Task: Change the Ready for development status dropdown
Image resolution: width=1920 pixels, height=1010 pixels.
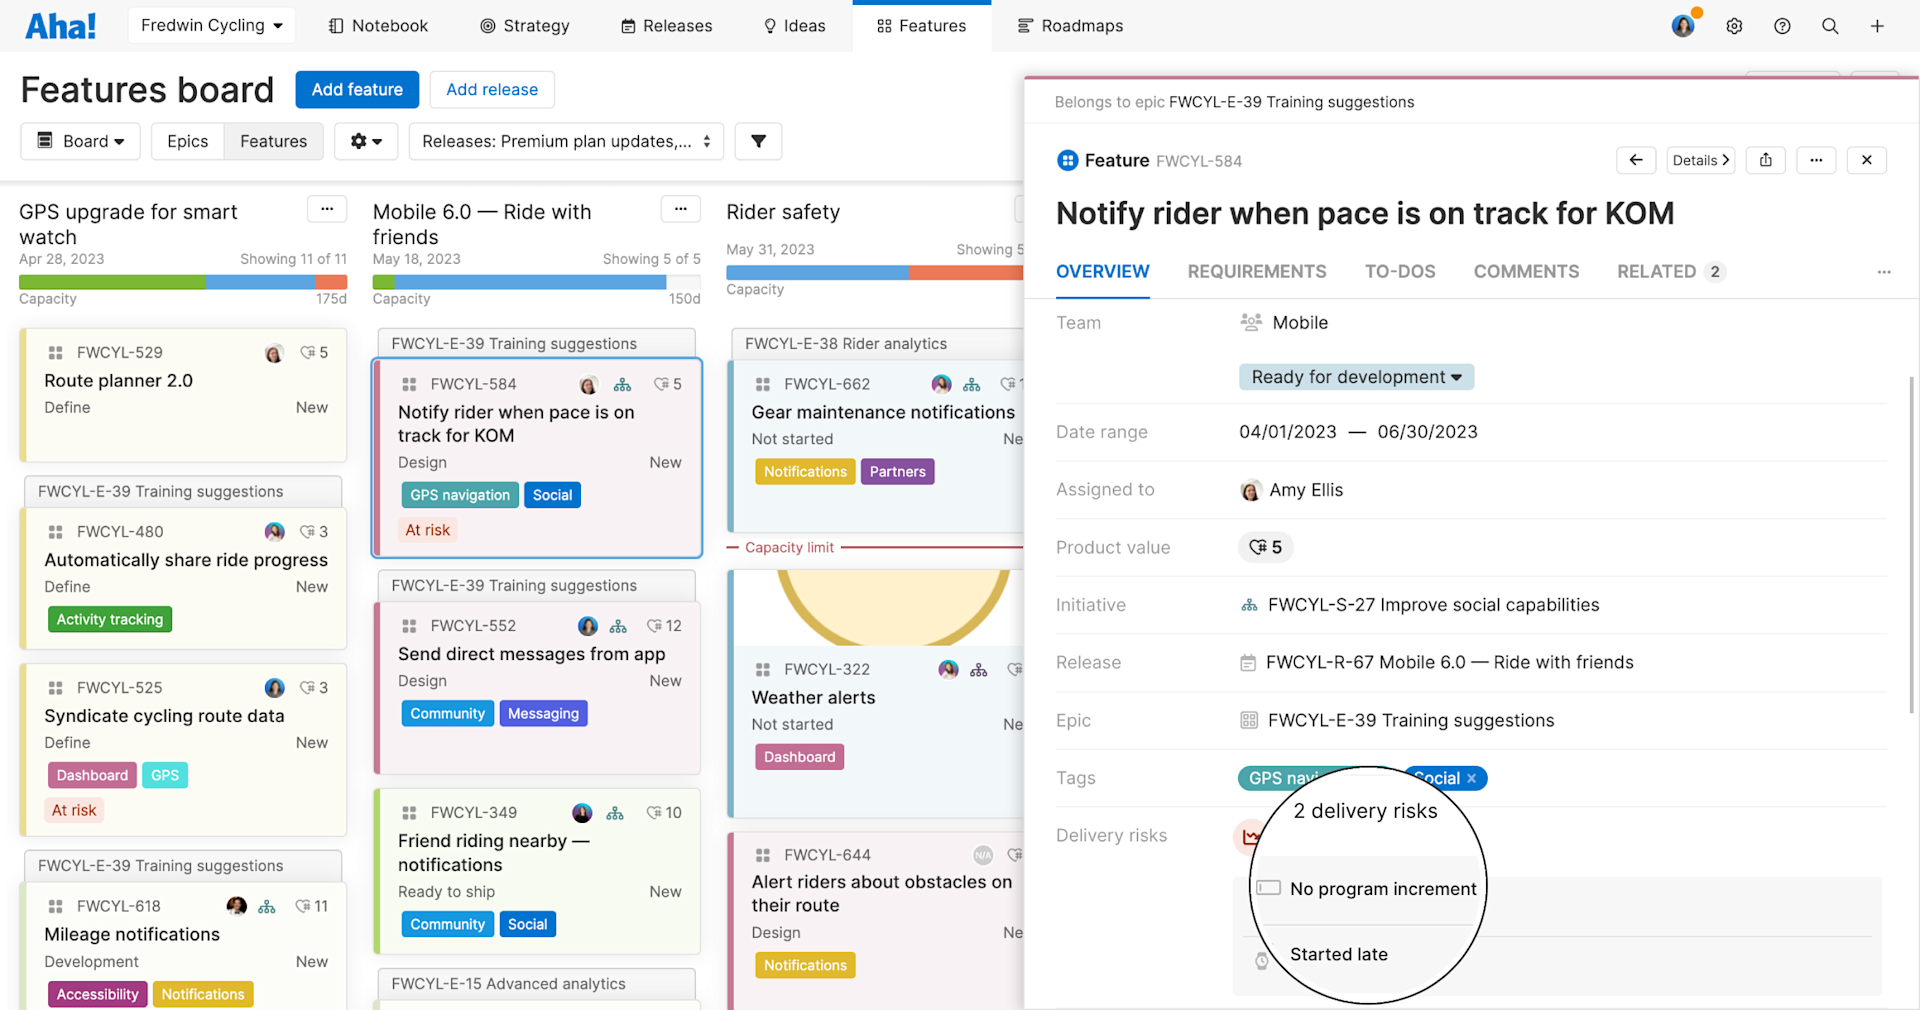Action: (1356, 377)
